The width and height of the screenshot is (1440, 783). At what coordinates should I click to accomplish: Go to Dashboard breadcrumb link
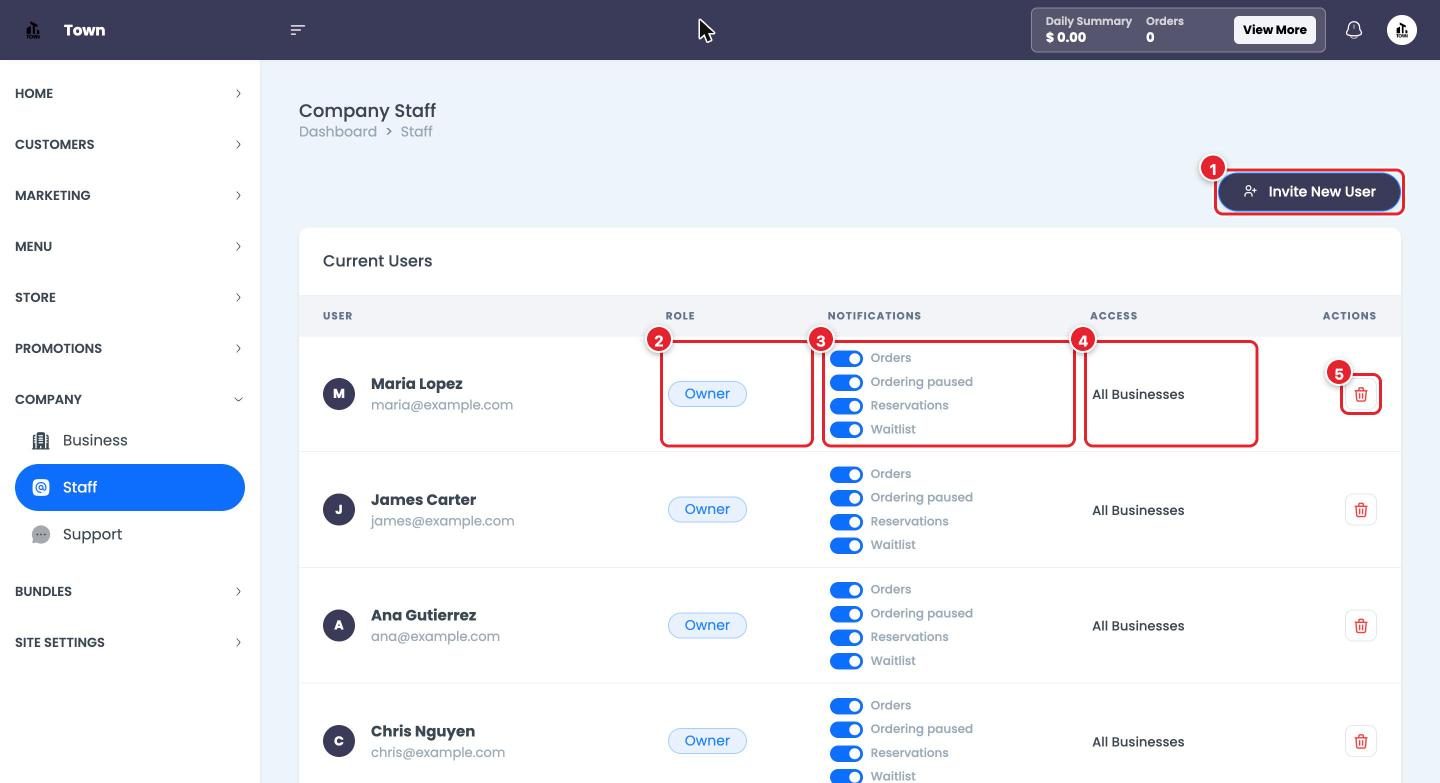pos(338,132)
